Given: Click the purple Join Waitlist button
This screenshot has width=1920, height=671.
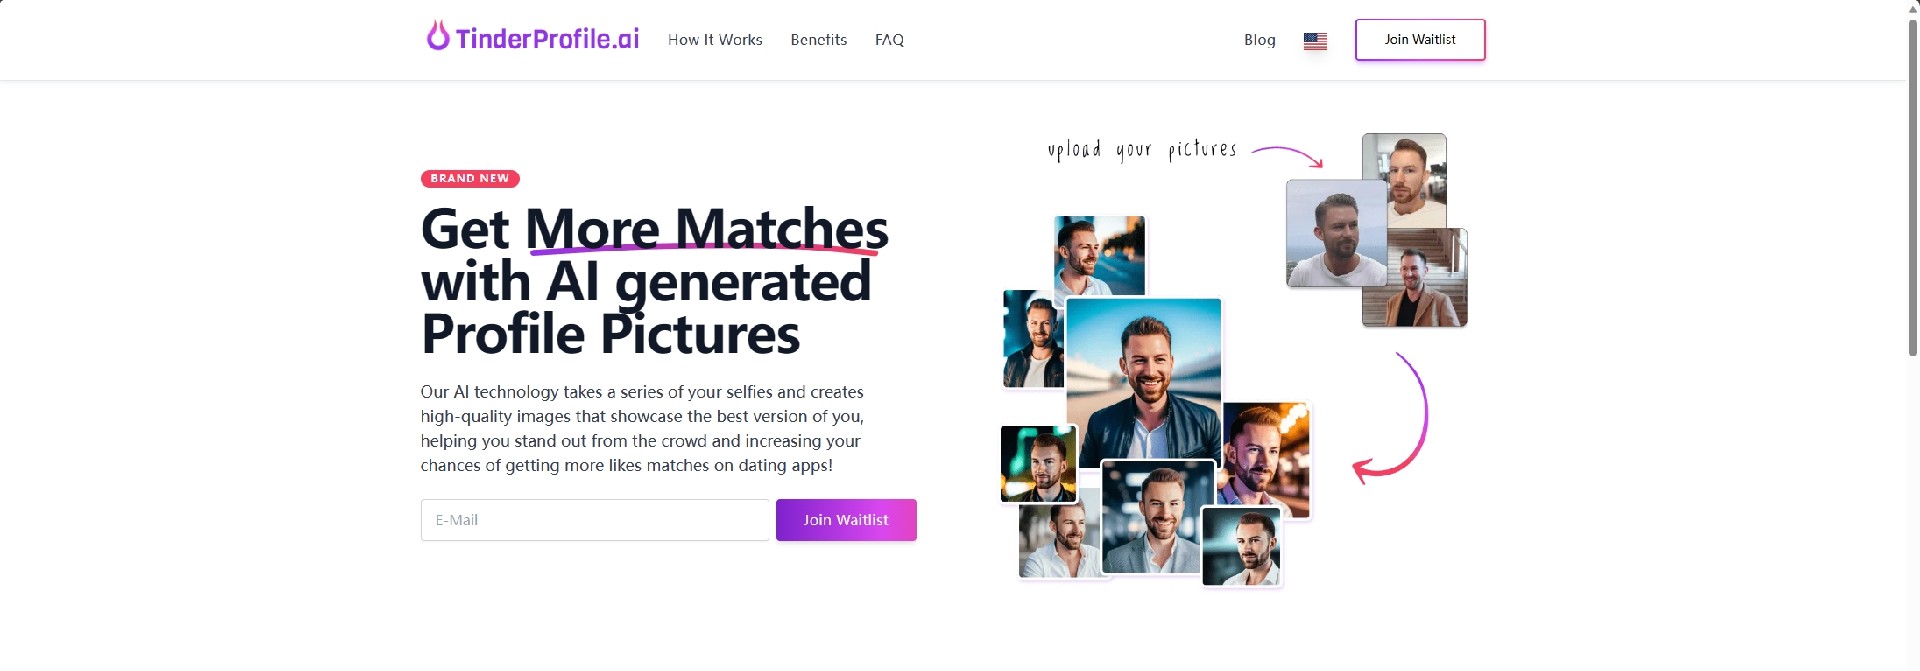Looking at the screenshot, I should tap(846, 520).
